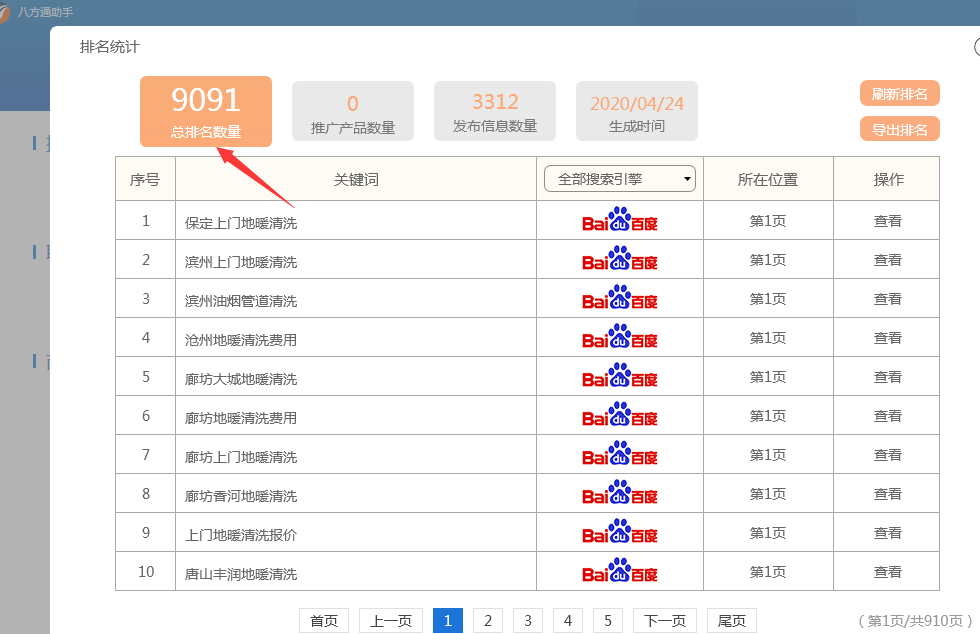Click keyword 廊坊上门地暖清洗

[241, 457]
